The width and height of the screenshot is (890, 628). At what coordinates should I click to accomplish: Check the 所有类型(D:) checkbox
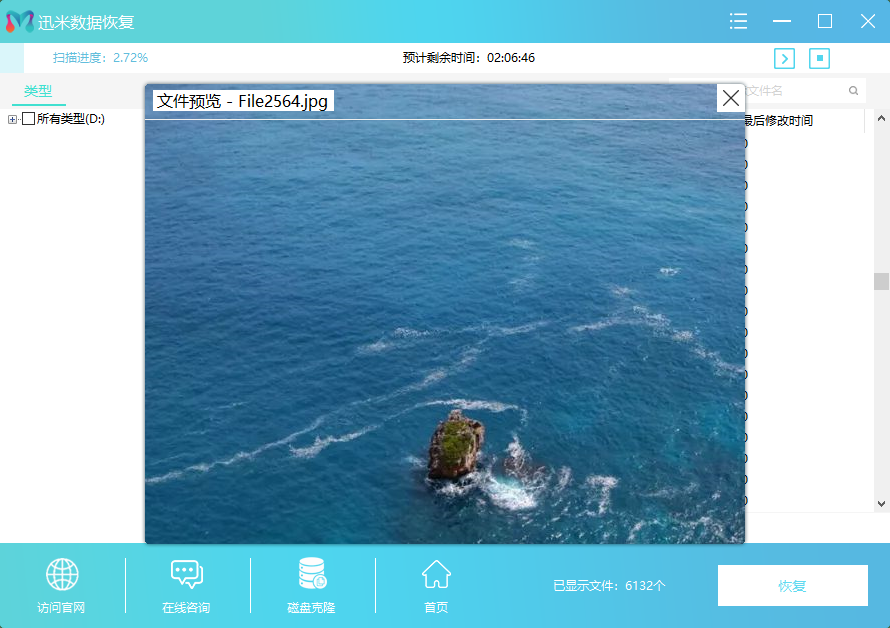[x=28, y=119]
